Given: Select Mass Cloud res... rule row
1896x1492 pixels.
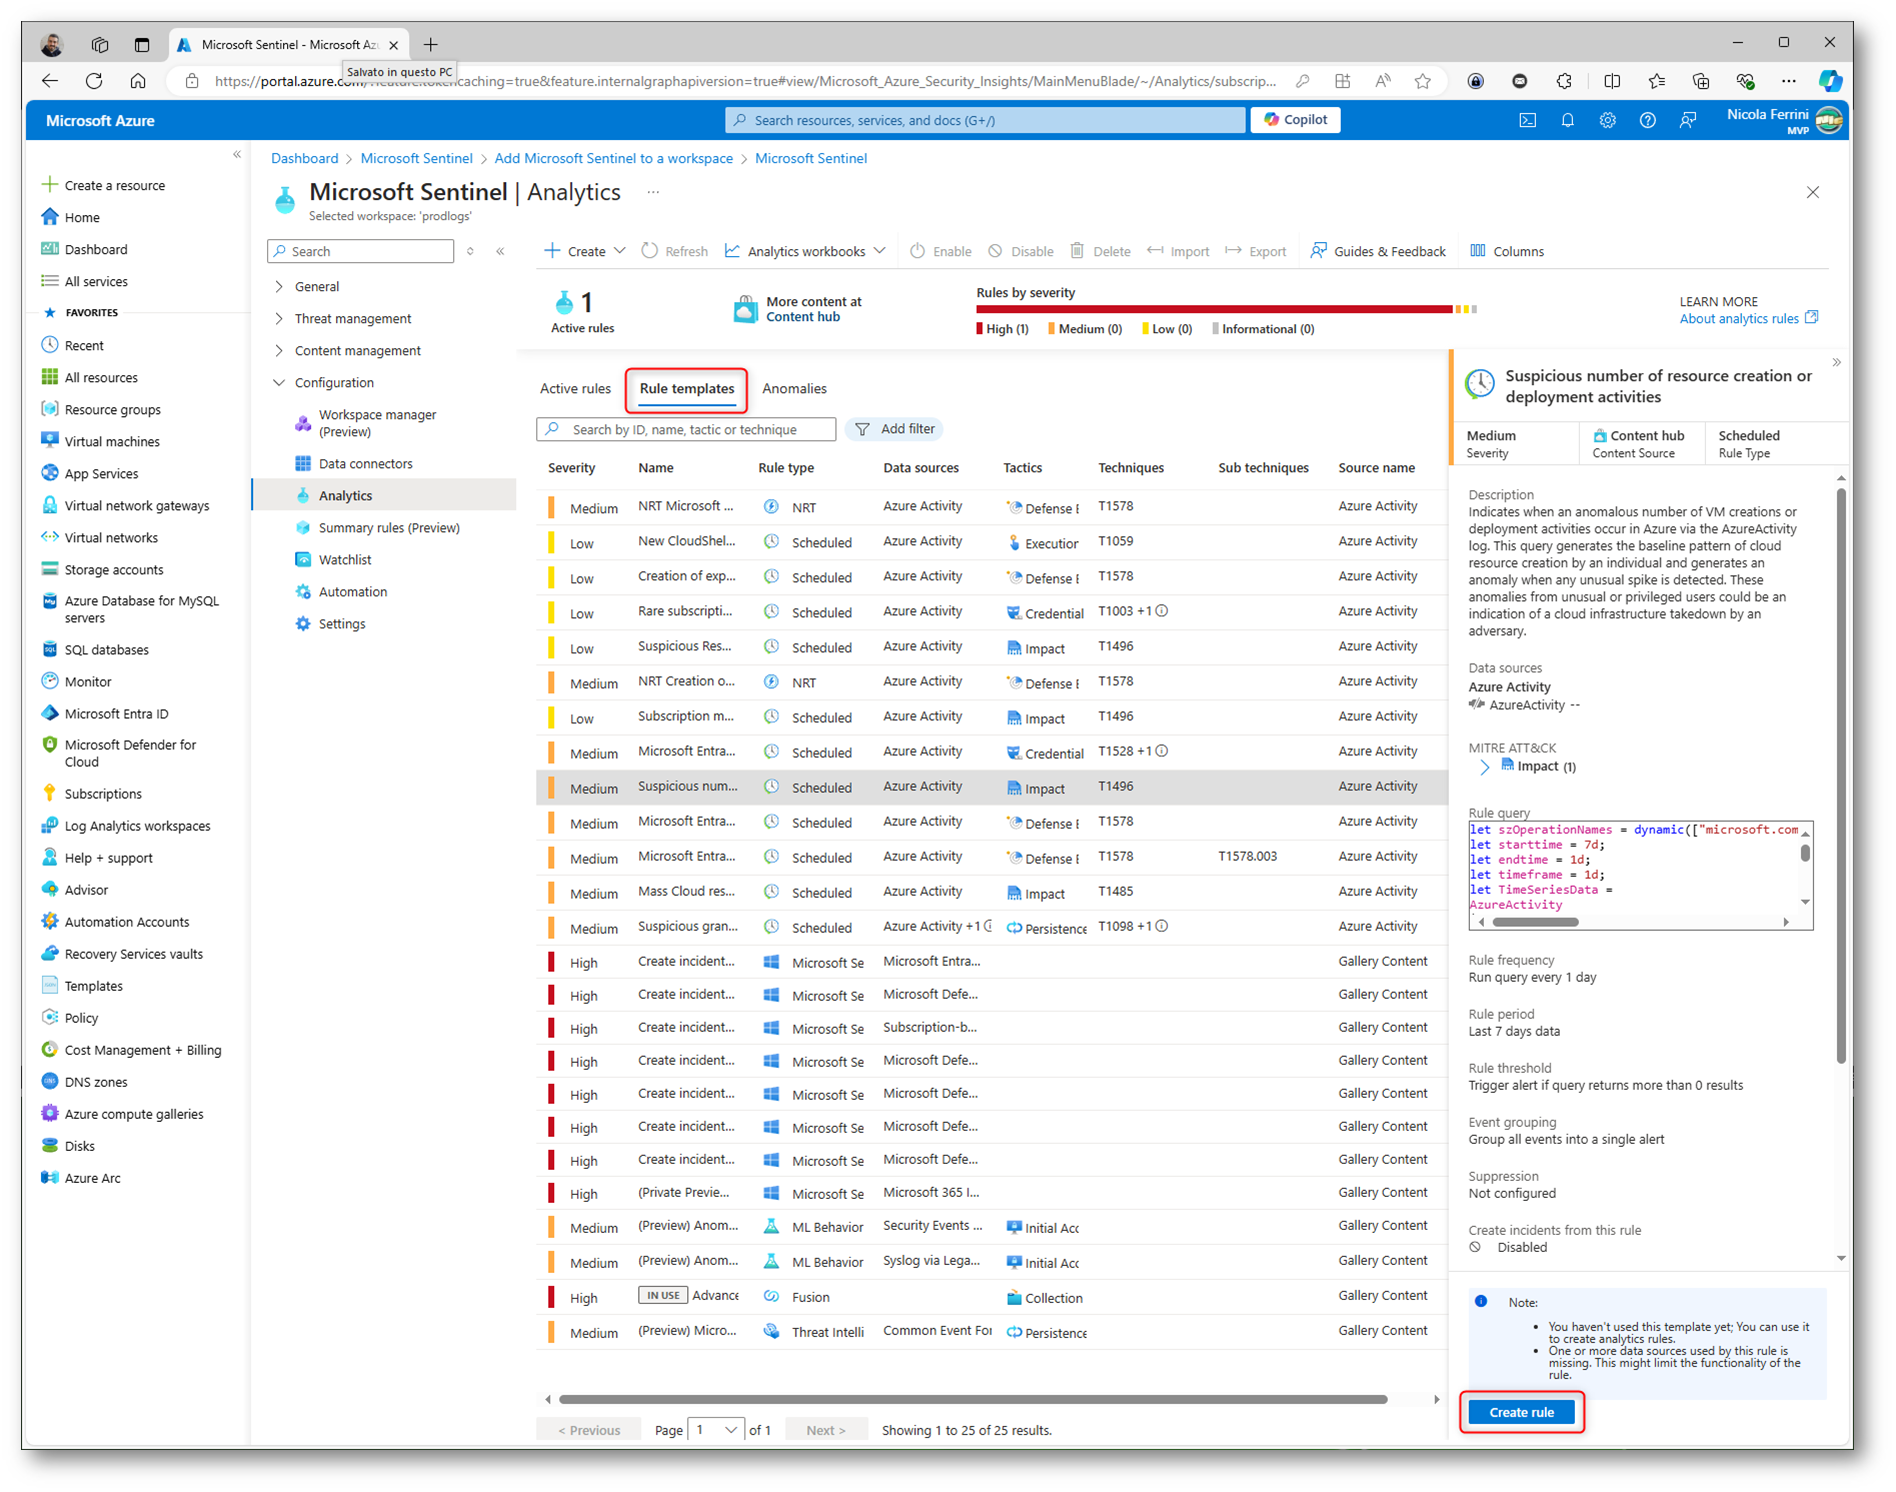Looking at the screenshot, I should click(x=991, y=892).
